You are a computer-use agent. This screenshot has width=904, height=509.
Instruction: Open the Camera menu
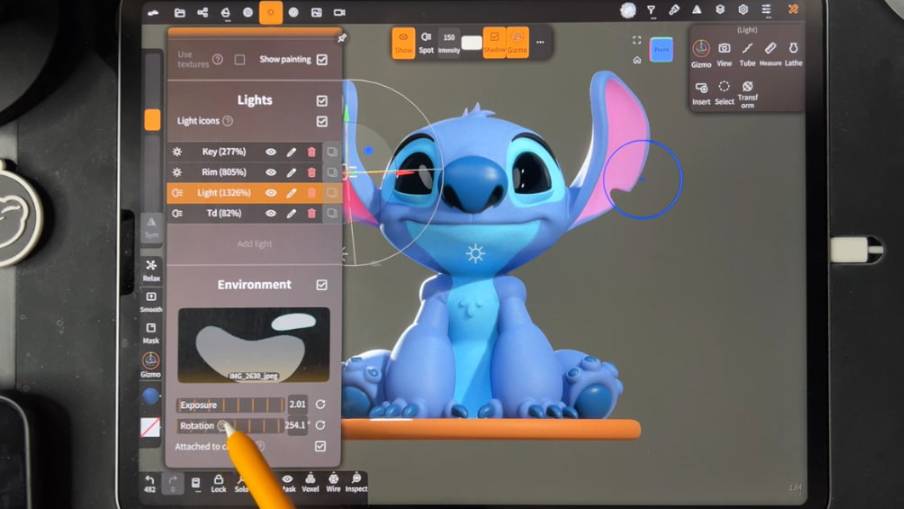pos(339,13)
